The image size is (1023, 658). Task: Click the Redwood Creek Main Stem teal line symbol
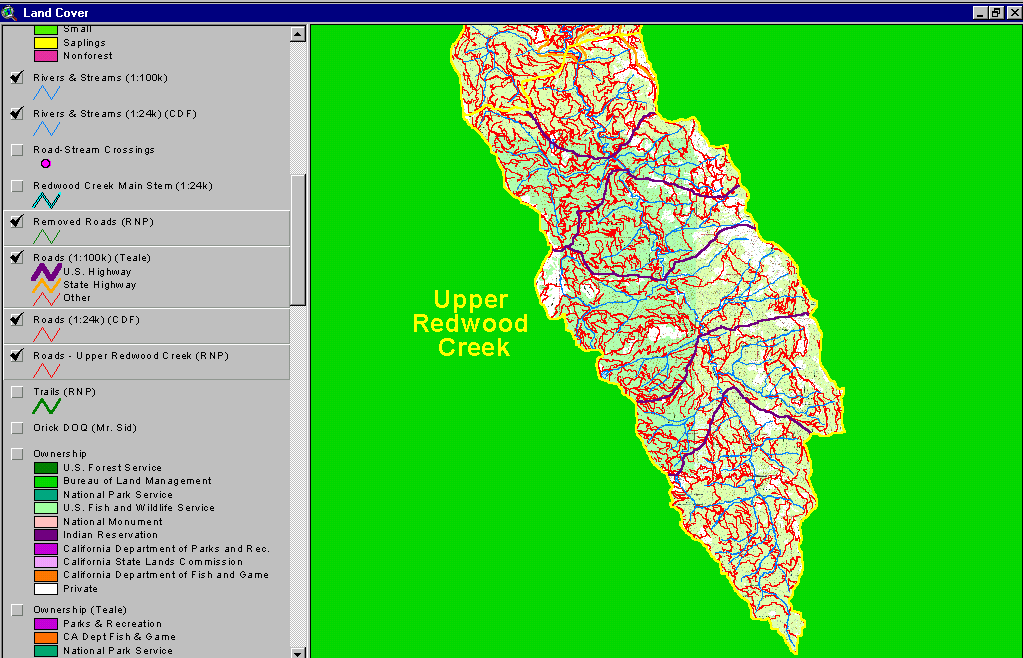[x=46, y=201]
